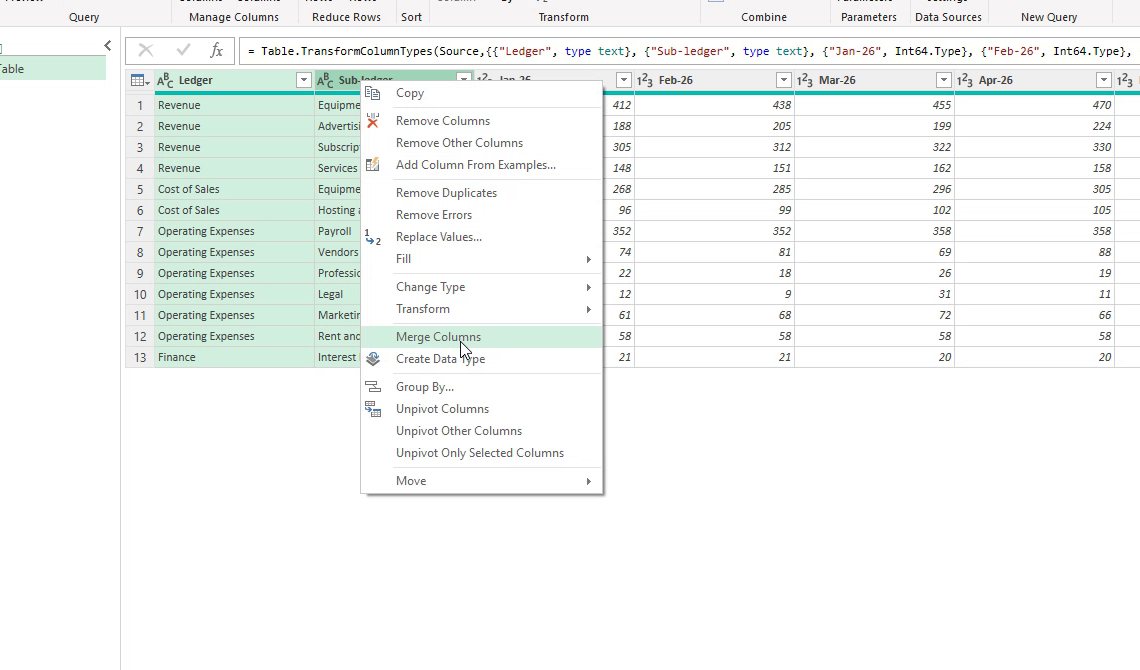Click the 455 value in Mar-26 column
Image resolution: width=1140 pixels, height=670 pixels.
tap(874, 105)
